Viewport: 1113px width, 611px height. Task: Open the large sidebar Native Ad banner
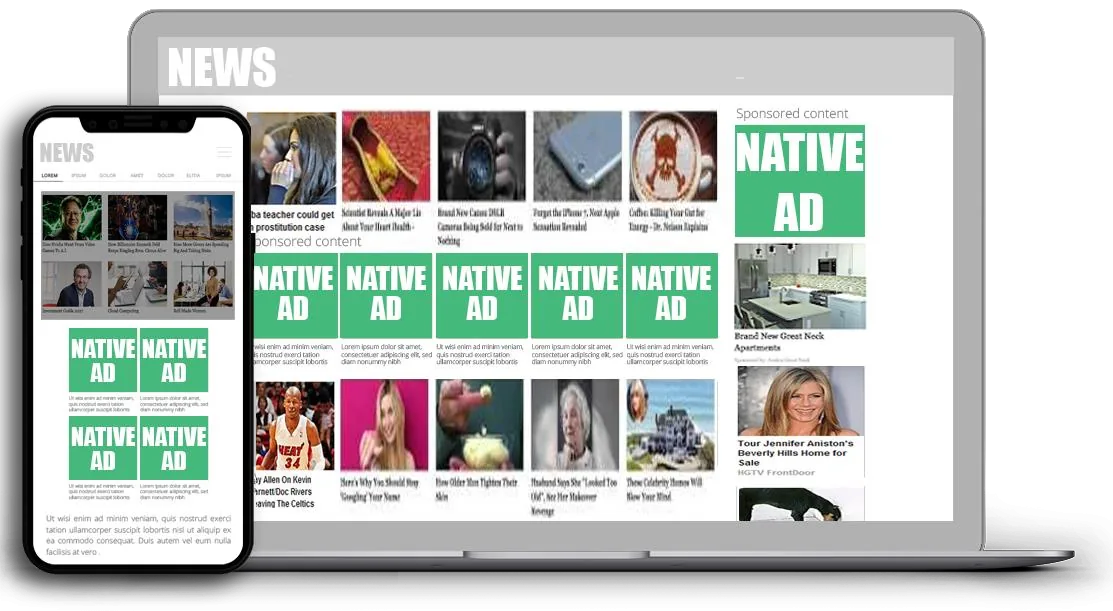(x=800, y=181)
